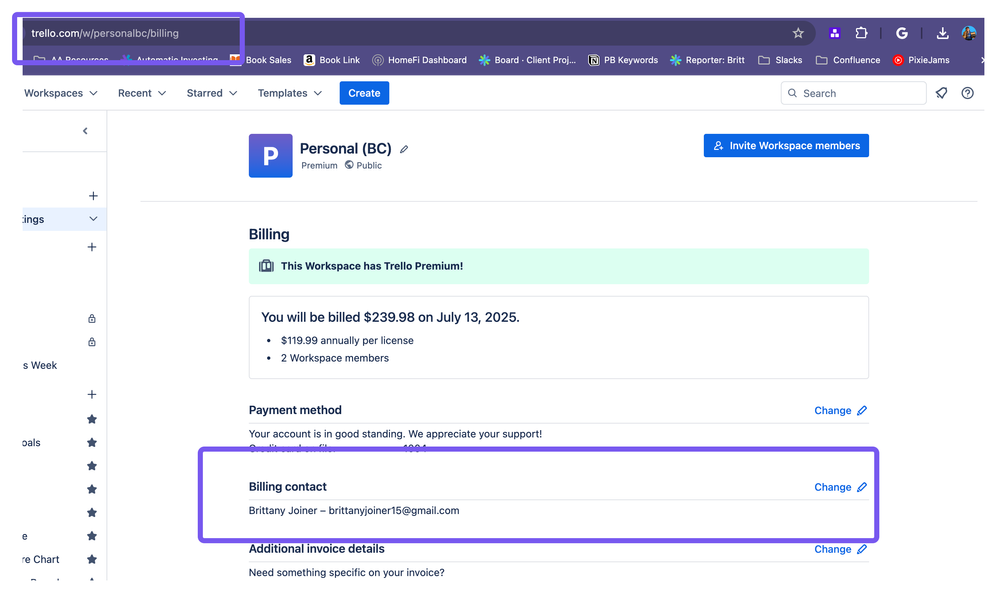This screenshot has width=999, height=595.
Task: Open browser downloads
Action: (x=942, y=33)
